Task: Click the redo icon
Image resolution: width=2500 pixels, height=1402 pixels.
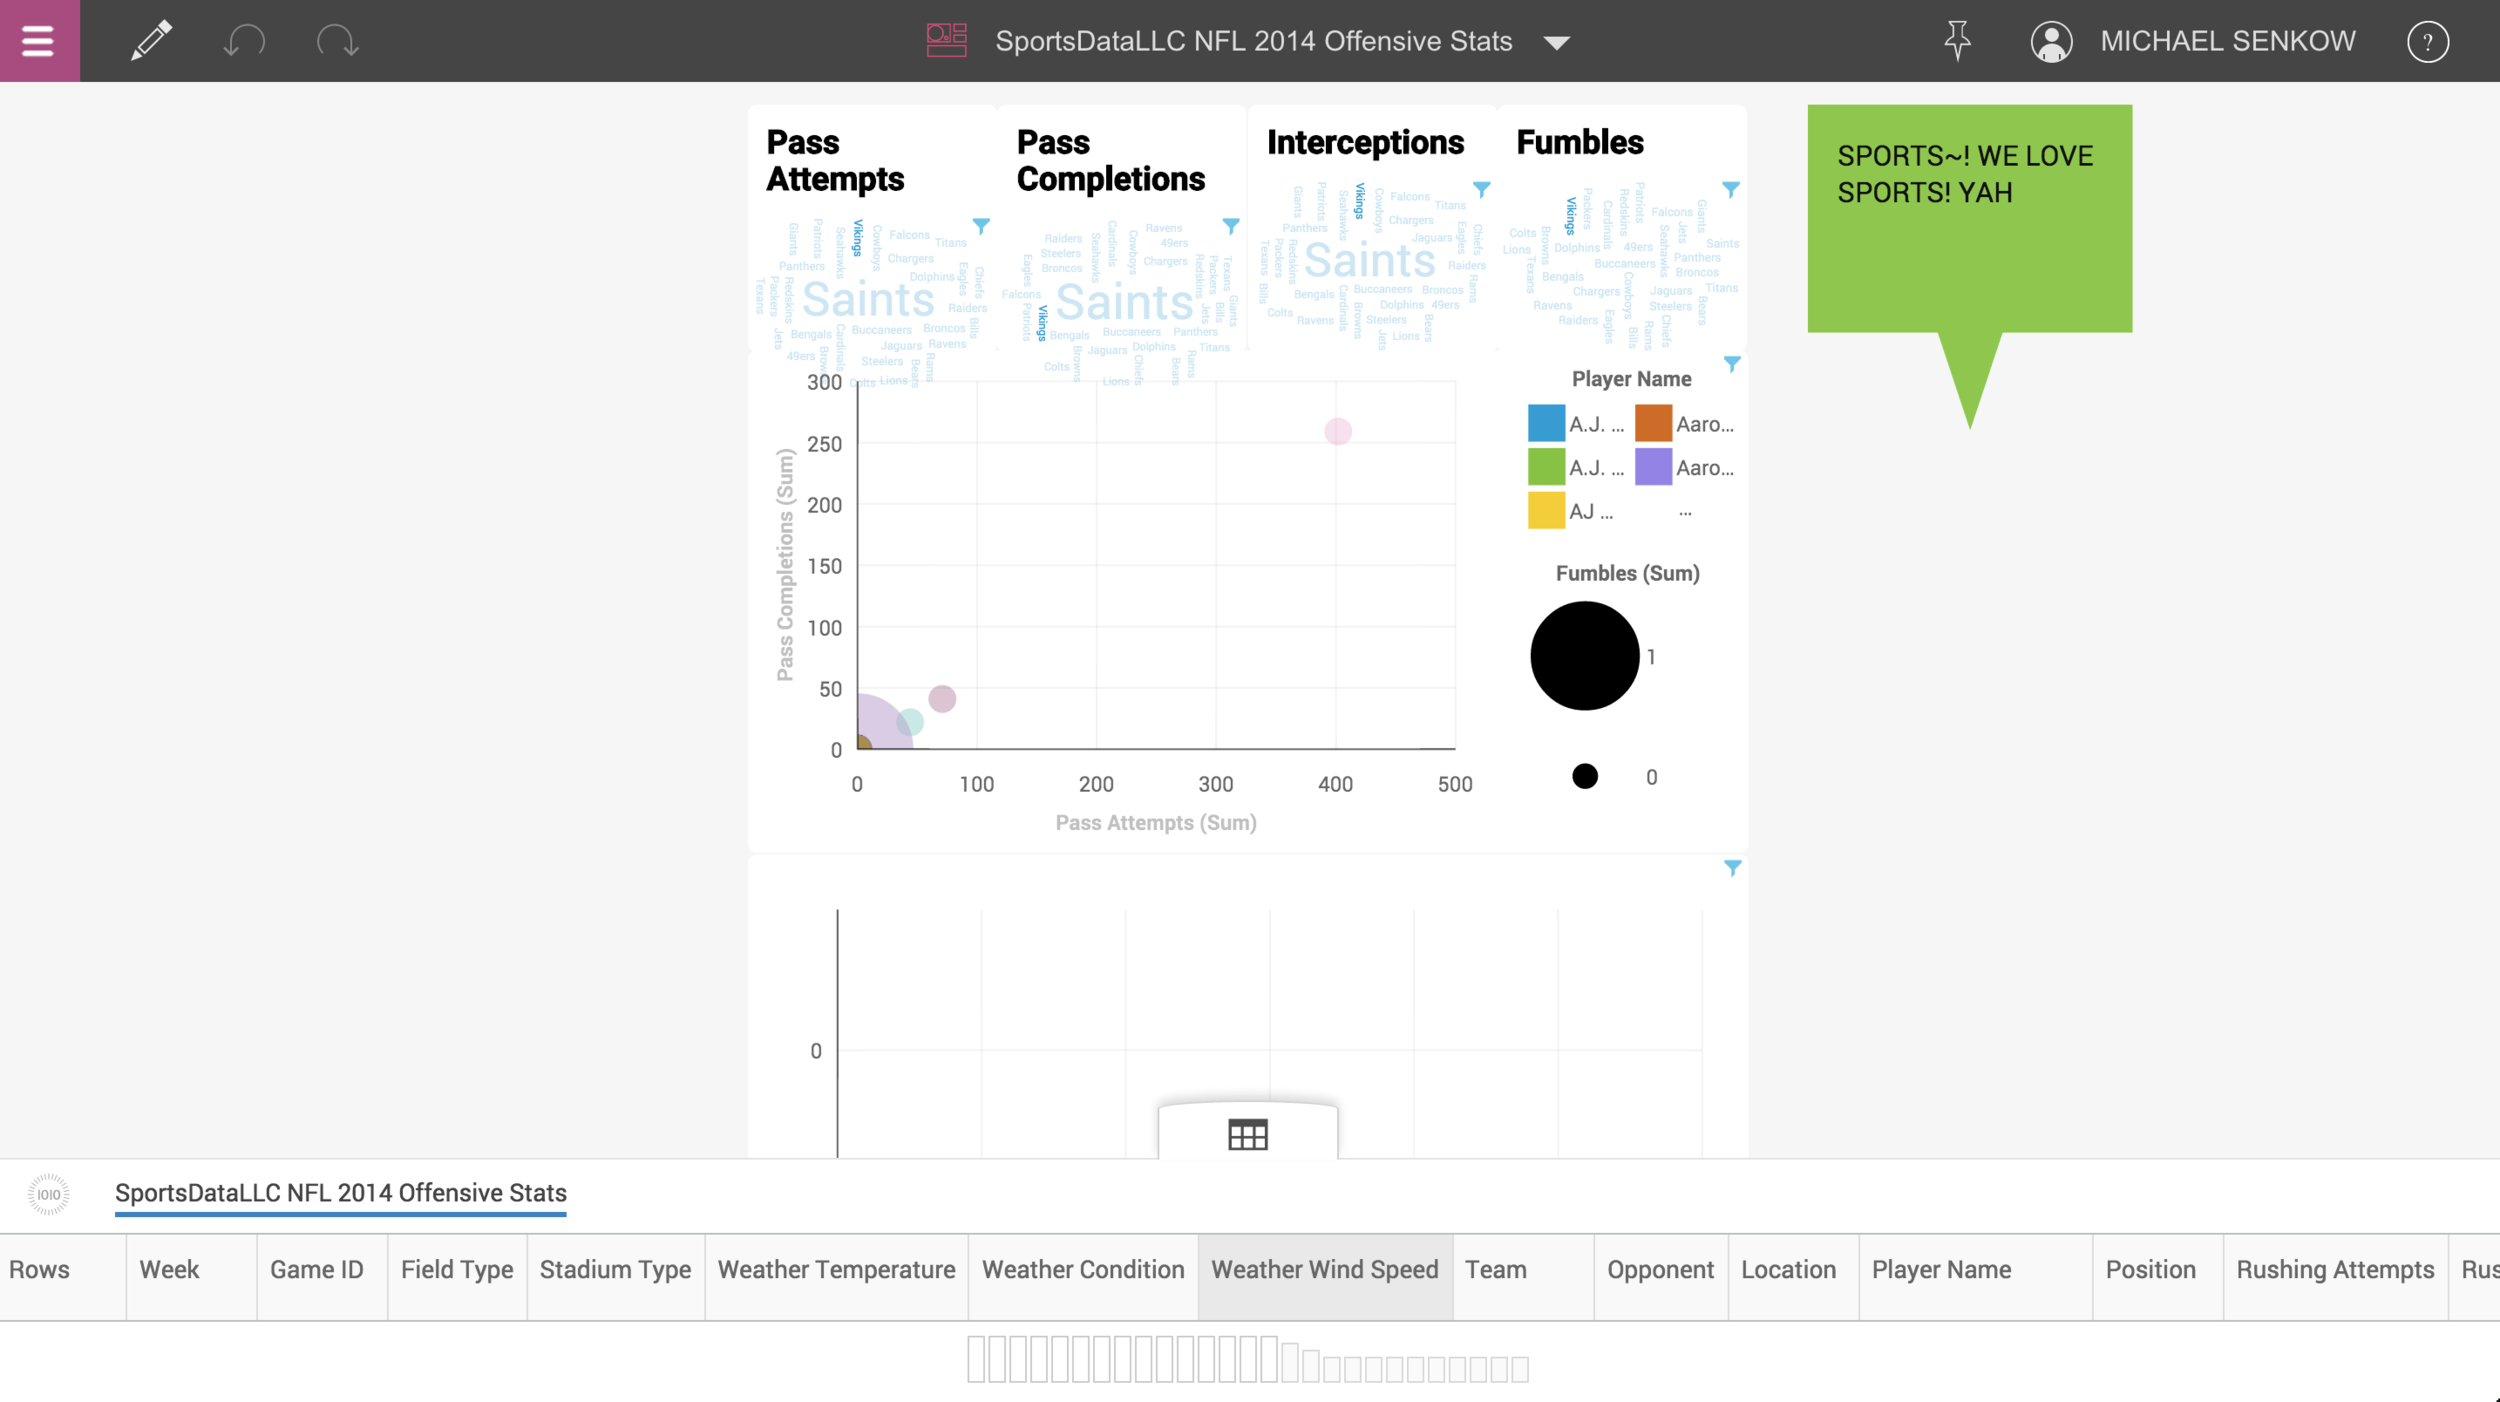Action: [337, 41]
